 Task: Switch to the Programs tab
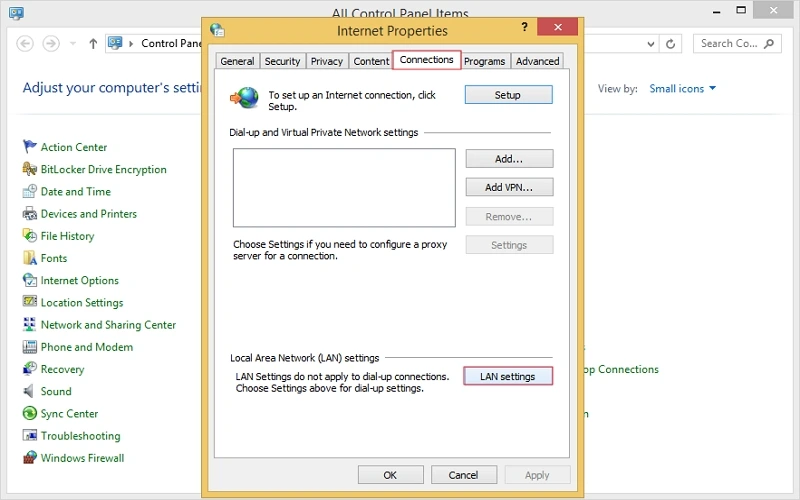[484, 61]
